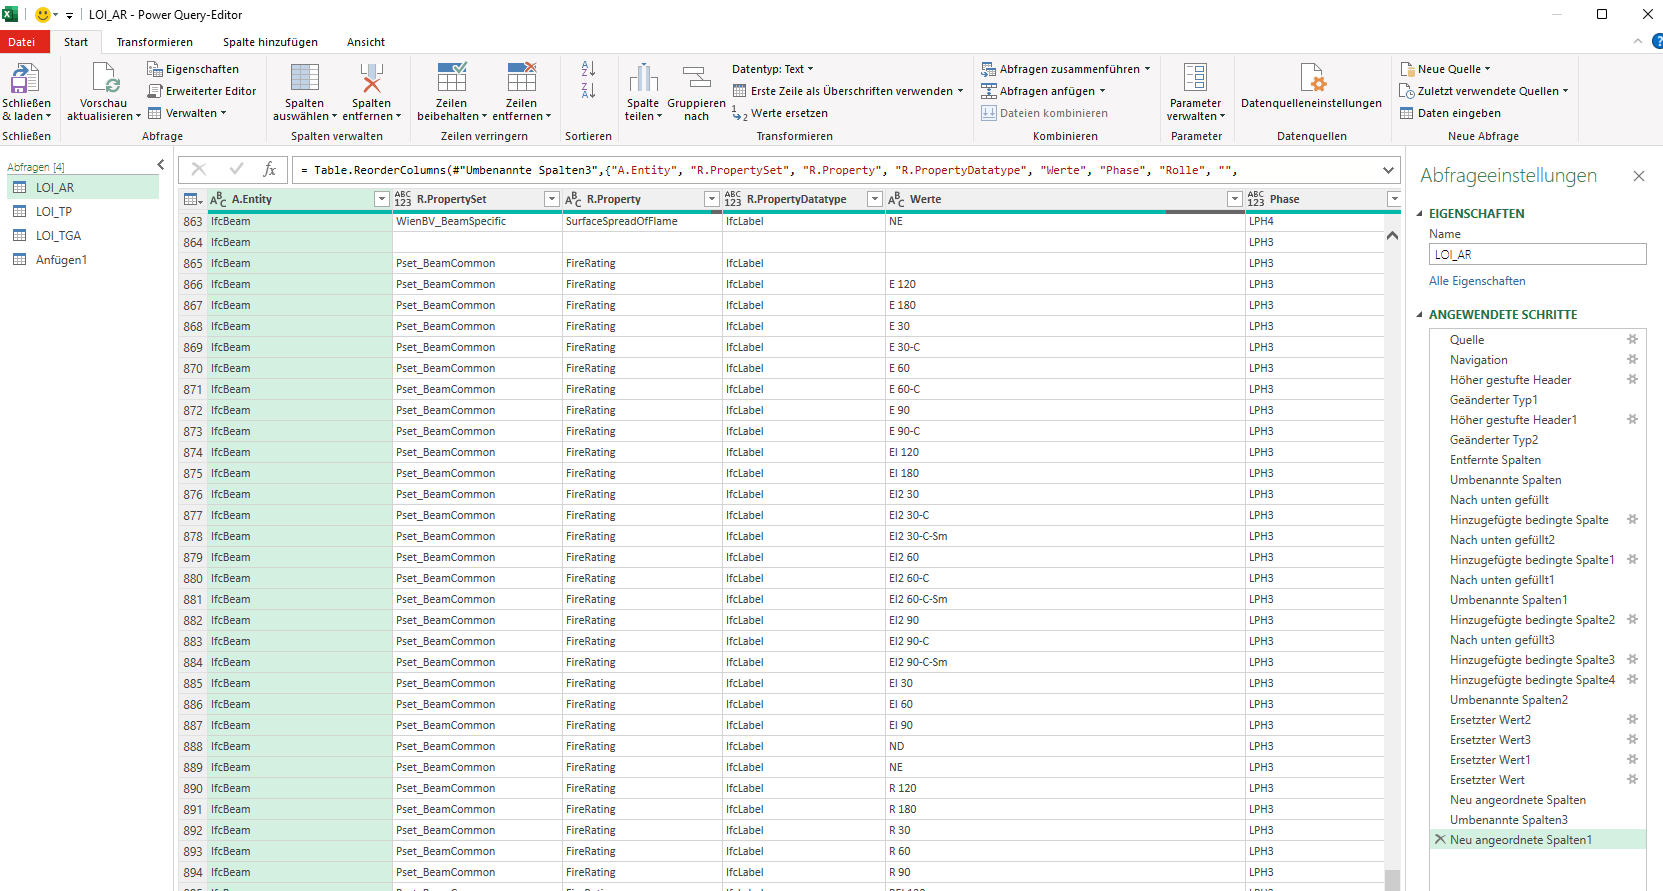Select the LOI_TGA query

(x=58, y=236)
